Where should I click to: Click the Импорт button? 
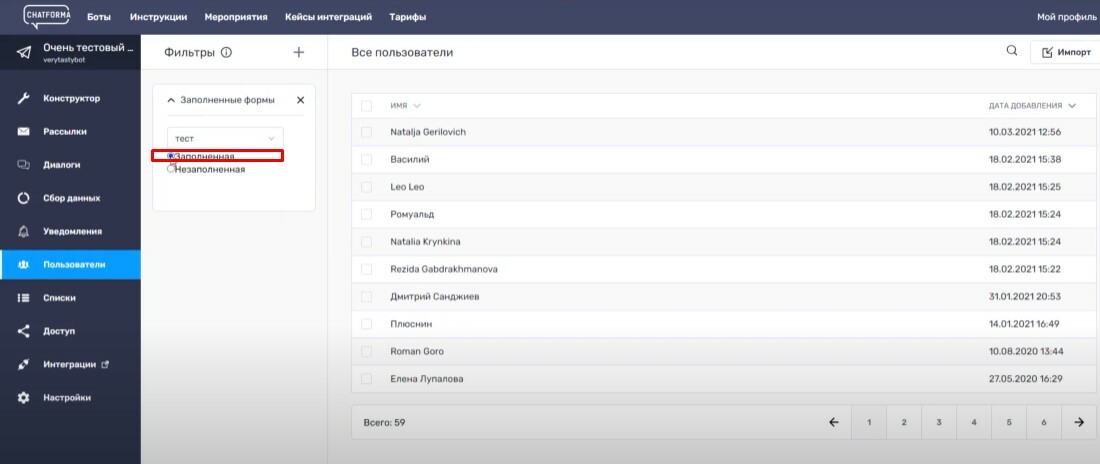point(1065,52)
